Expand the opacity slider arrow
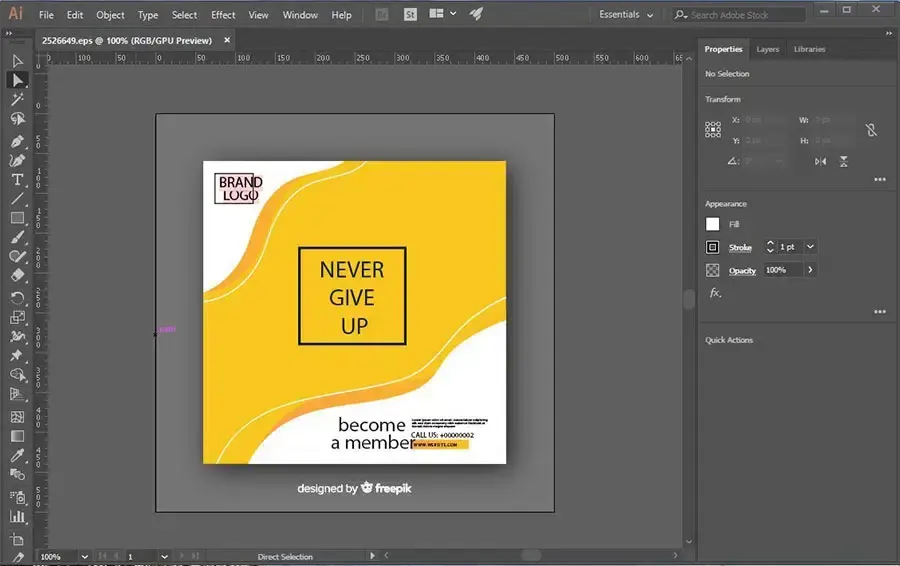 pos(810,270)
